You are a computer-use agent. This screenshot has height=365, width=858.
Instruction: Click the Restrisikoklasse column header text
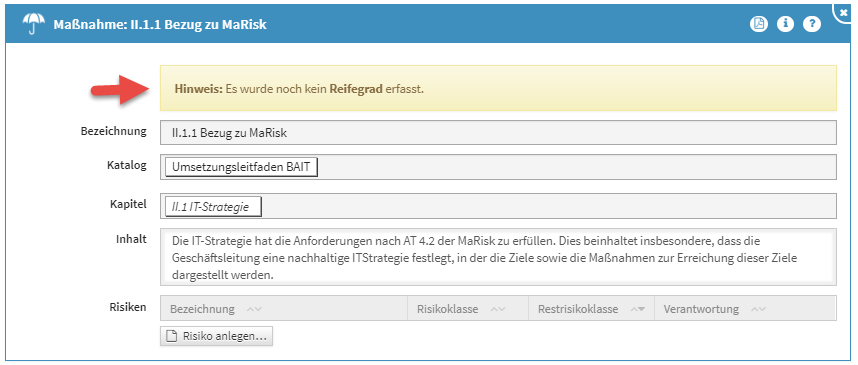point(578,309)
